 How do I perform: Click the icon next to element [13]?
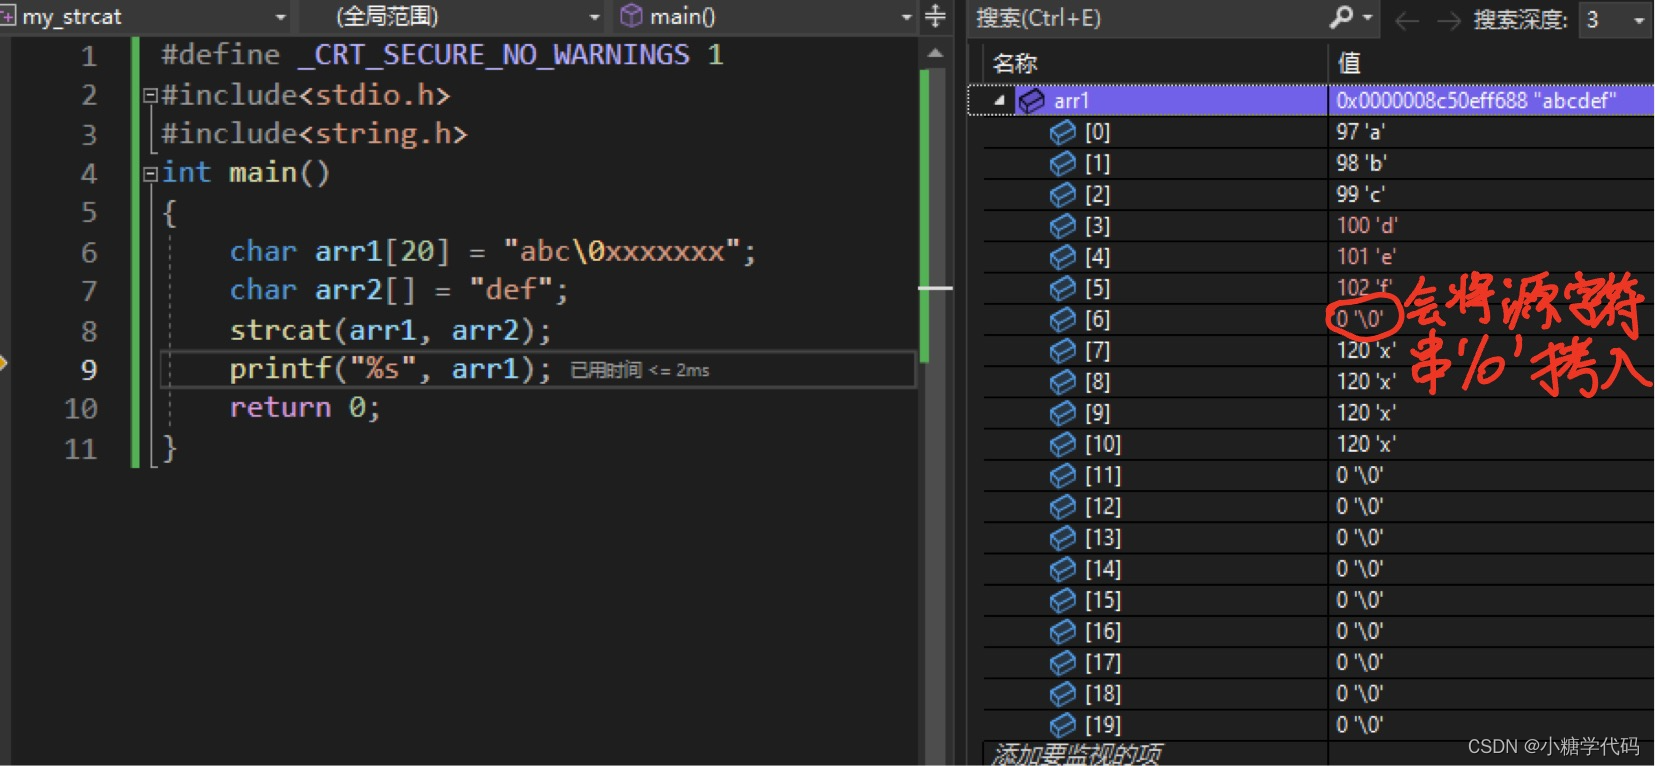[1062, 538]
